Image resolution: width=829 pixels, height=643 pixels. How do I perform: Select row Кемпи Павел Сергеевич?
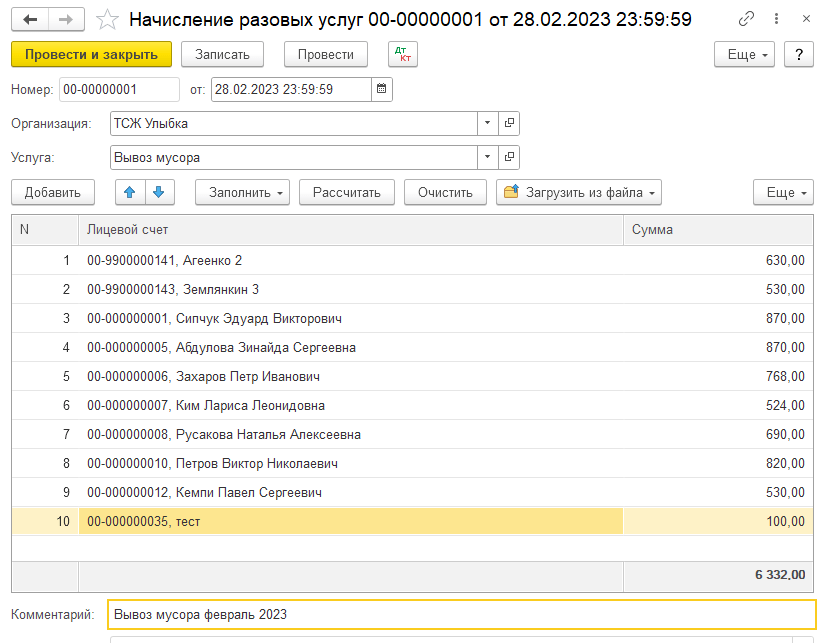click(412, 493)
